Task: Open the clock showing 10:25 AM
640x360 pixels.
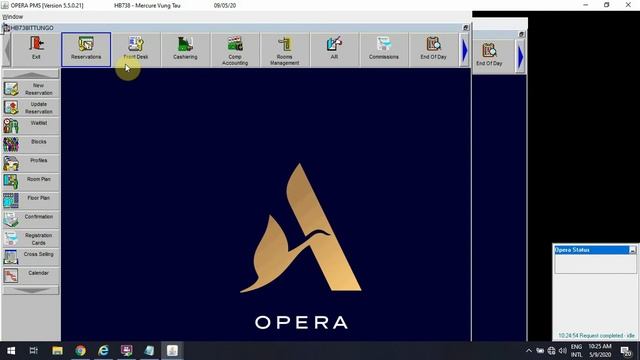Action: (600, 351)
